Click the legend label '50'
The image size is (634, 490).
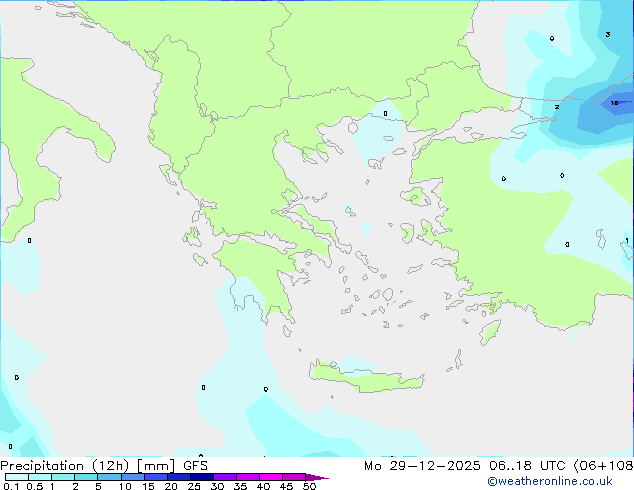[310, 486]
